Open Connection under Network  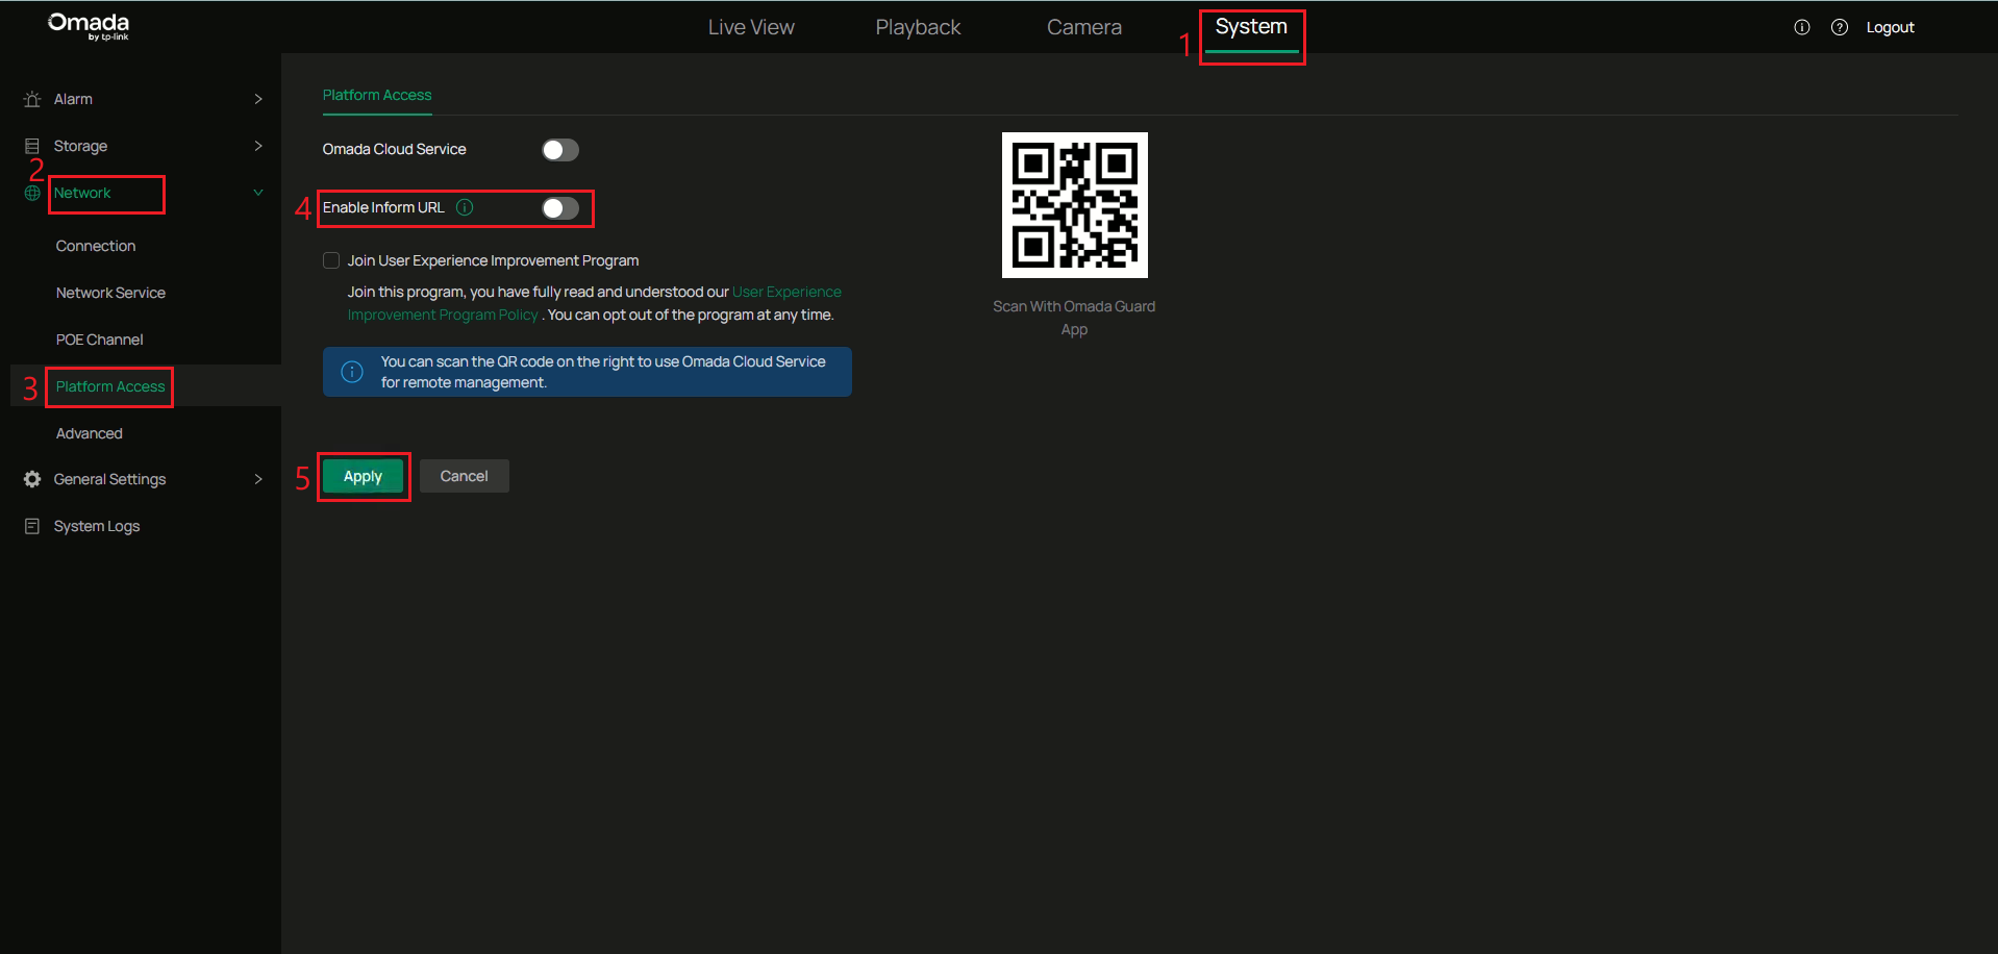(x=96, y=246)
